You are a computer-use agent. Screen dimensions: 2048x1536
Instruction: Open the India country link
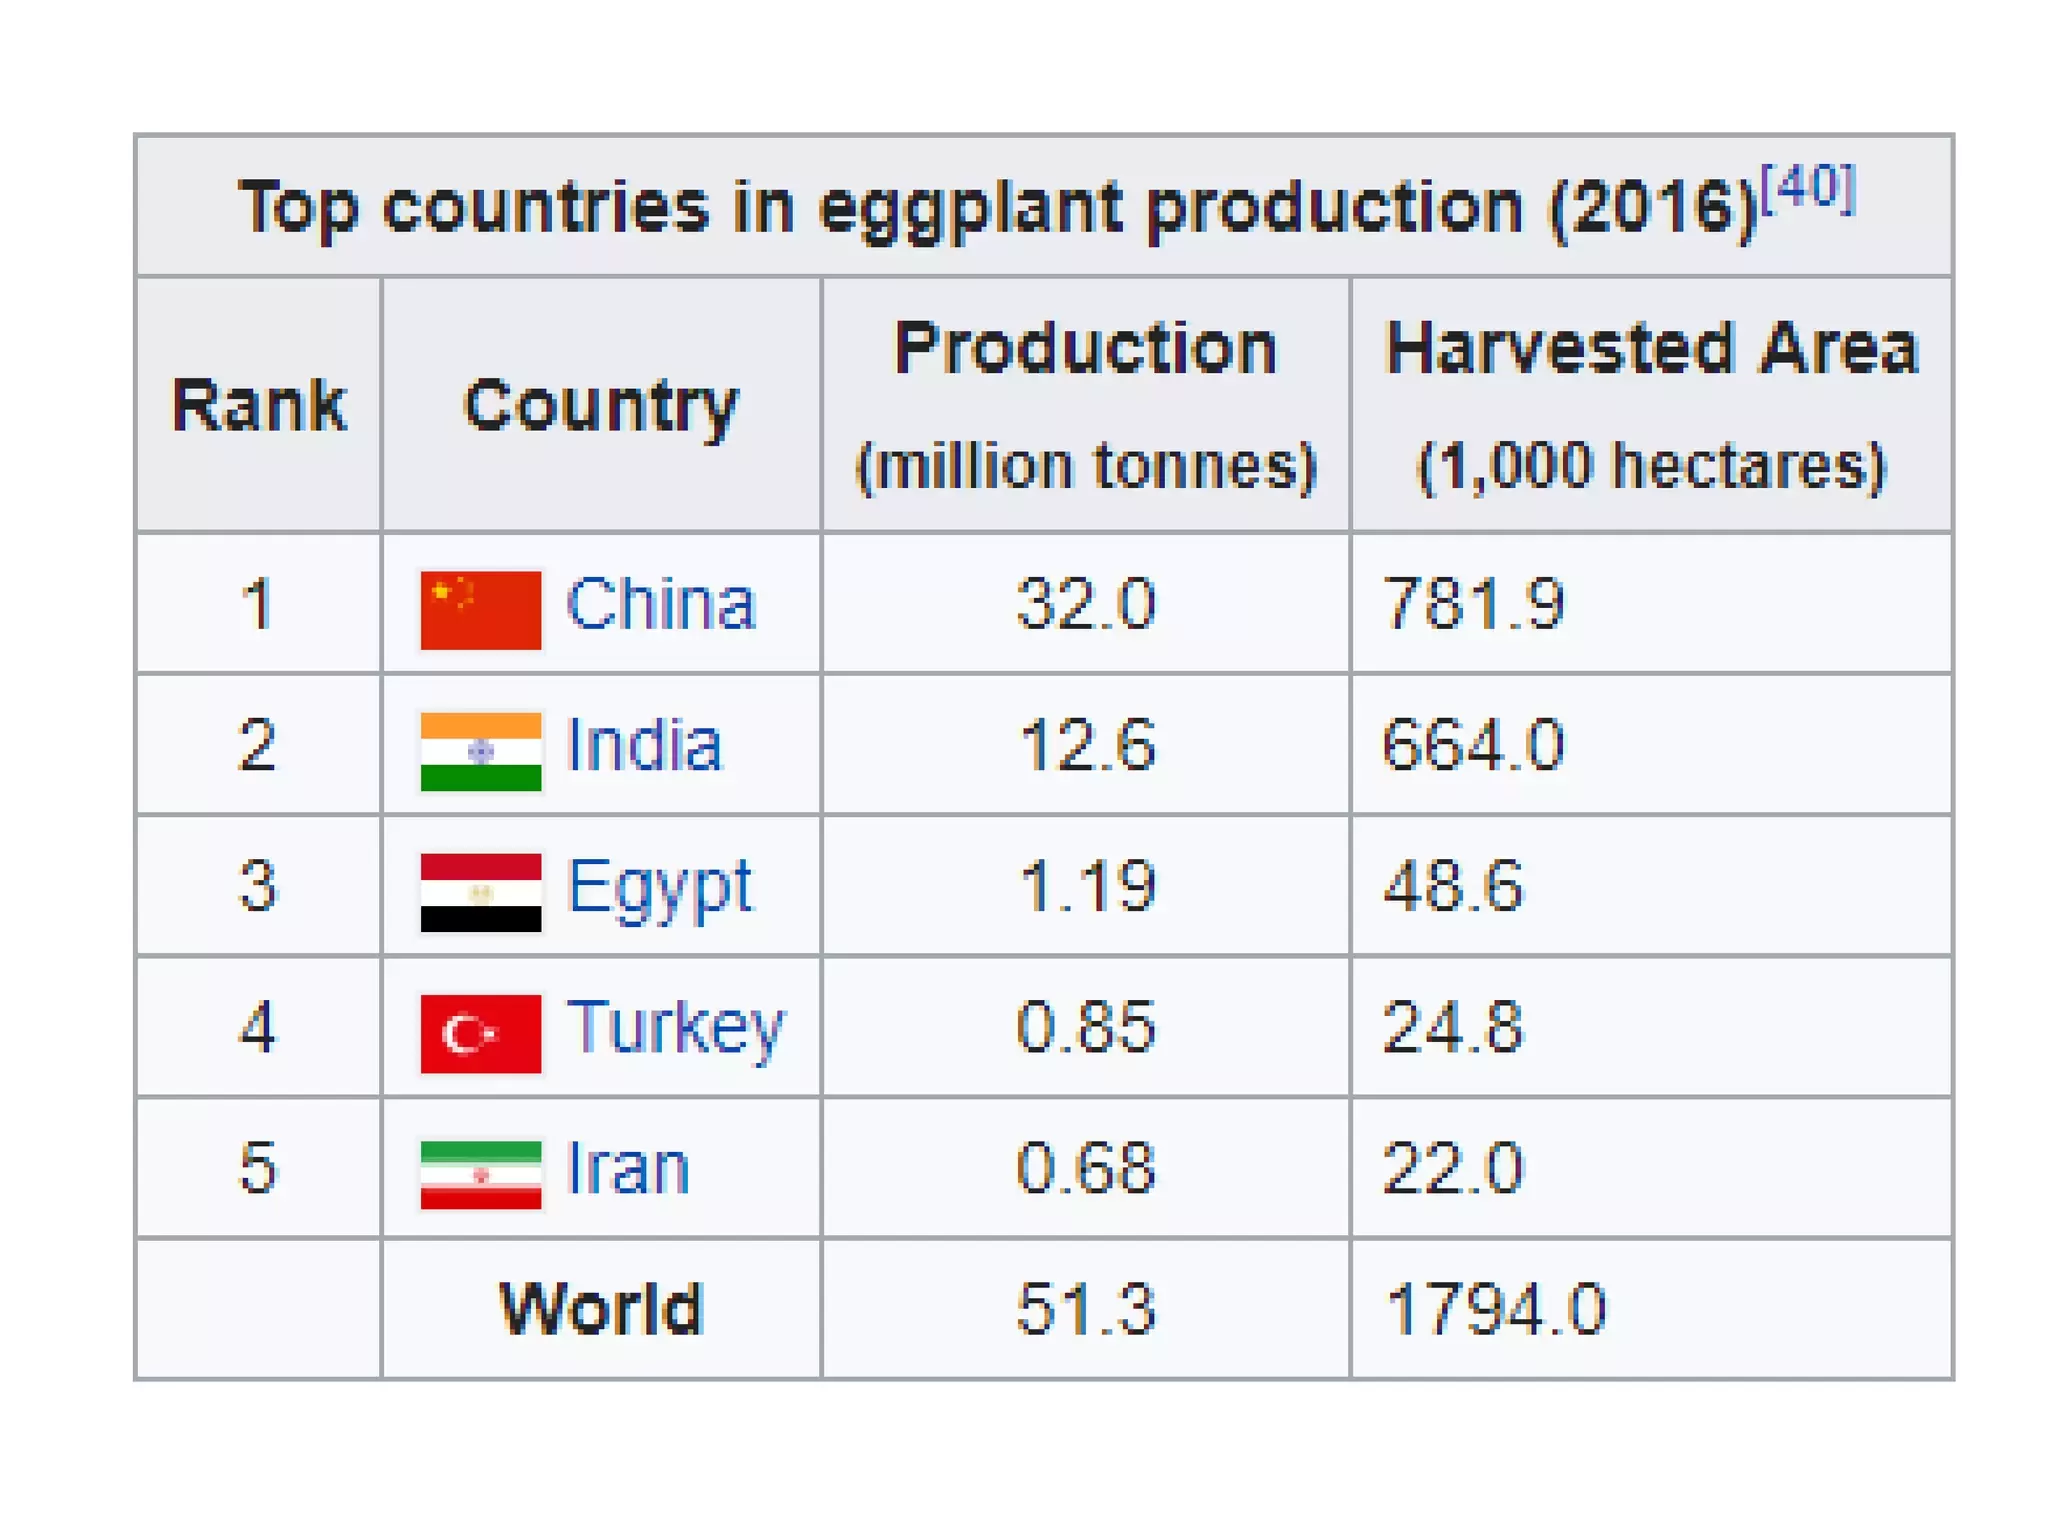click(x=644, y=745)
